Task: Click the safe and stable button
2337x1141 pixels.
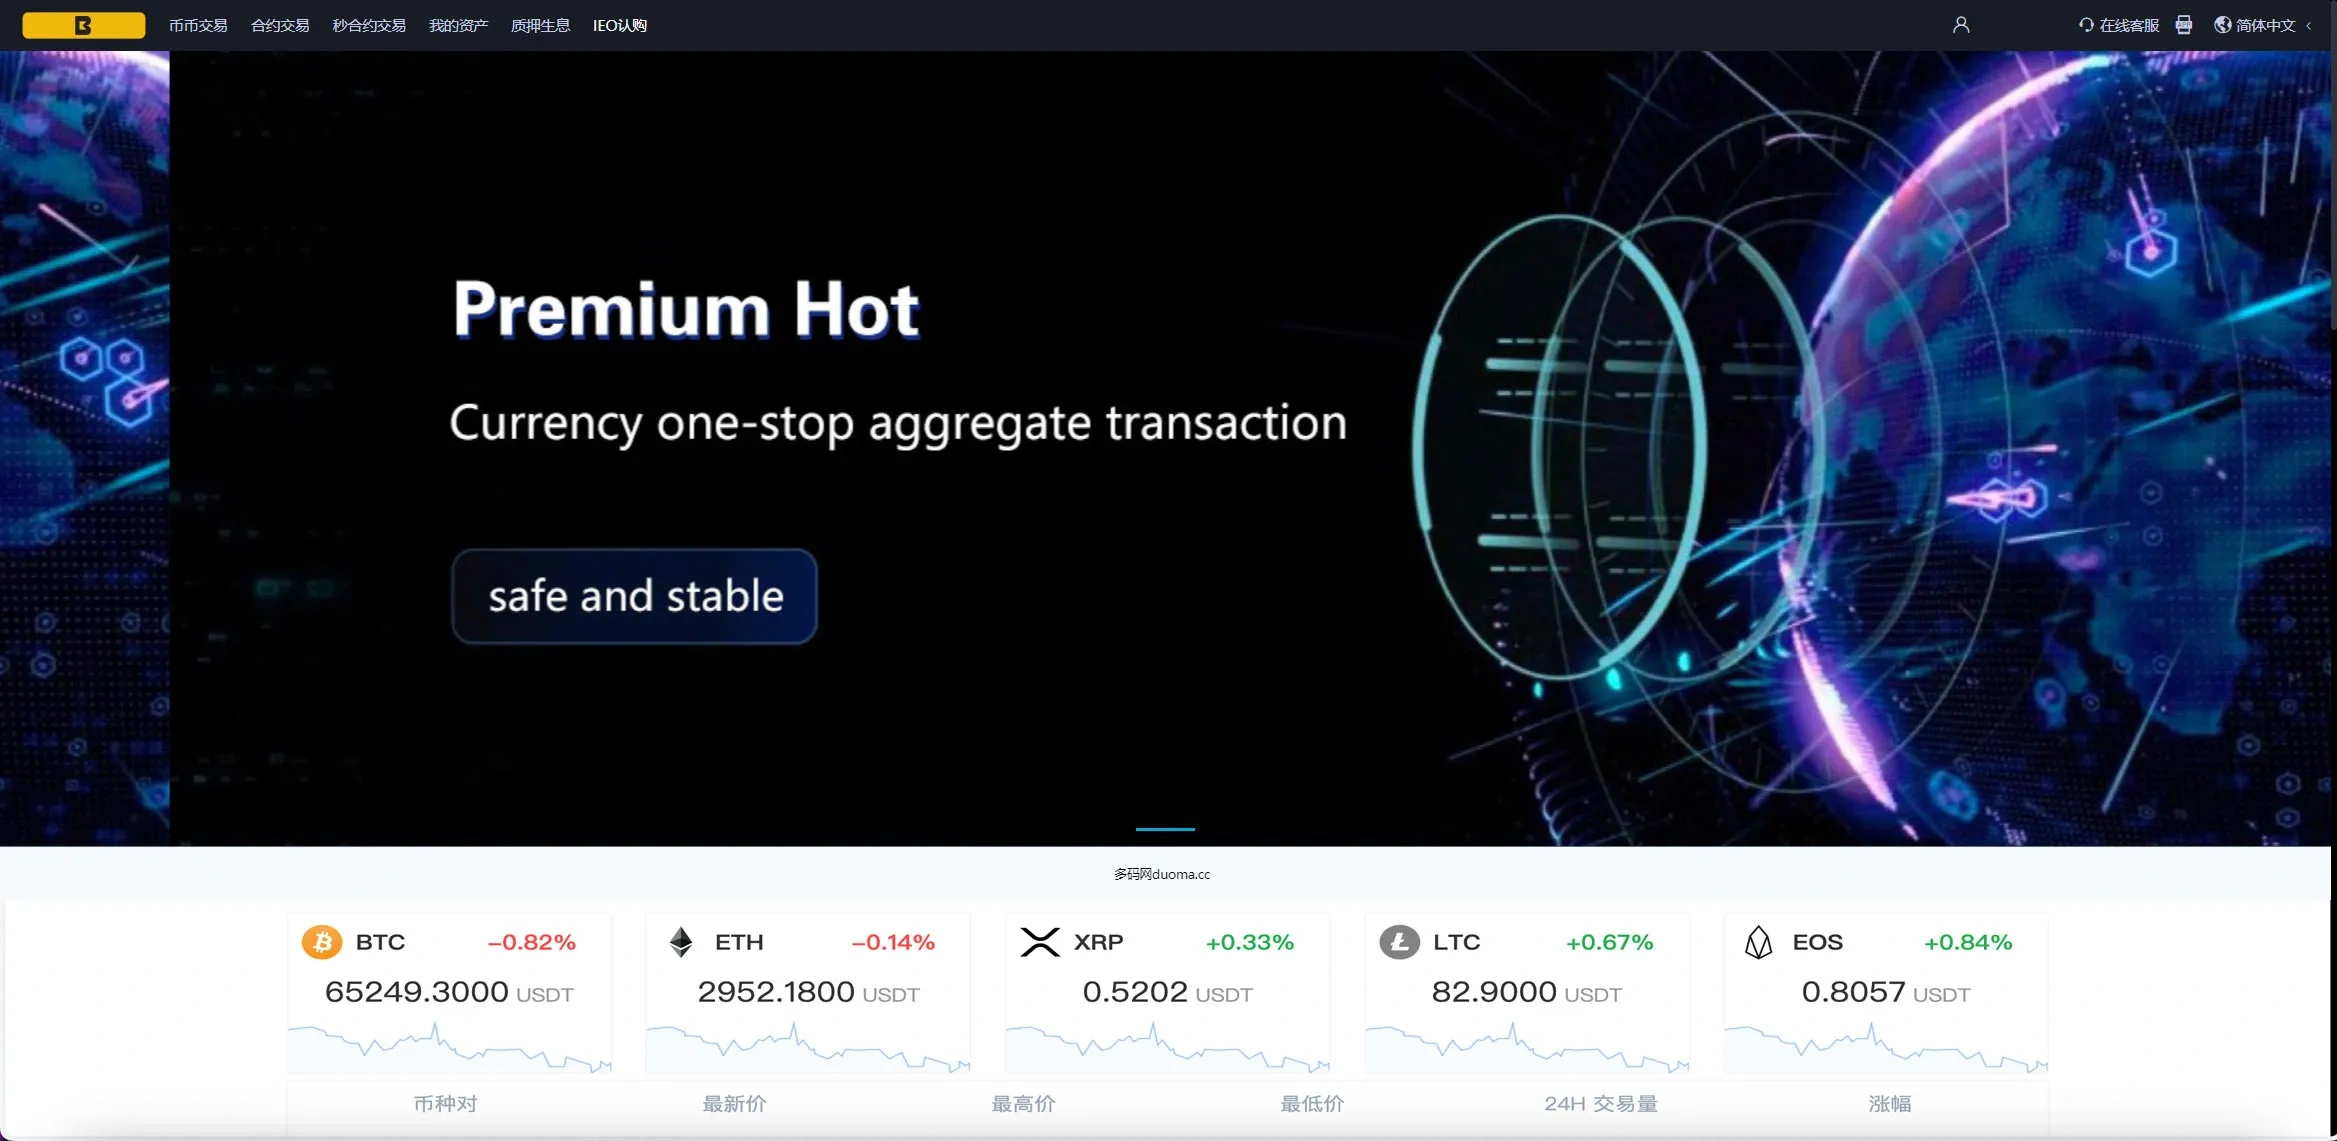Action: (635, 596)
